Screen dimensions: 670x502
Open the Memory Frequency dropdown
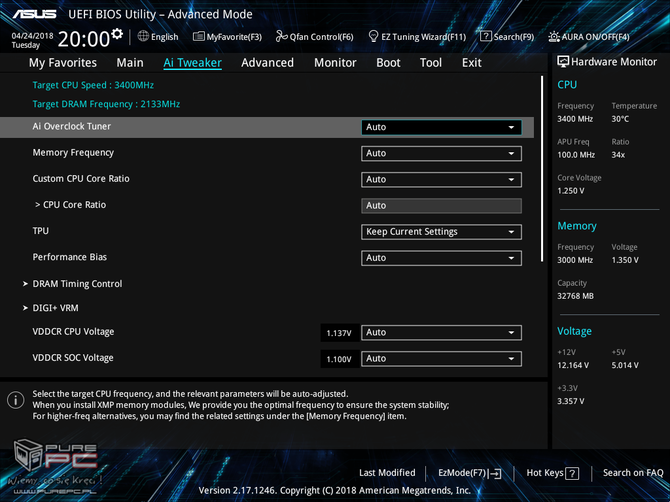click(x=441, y=153)
